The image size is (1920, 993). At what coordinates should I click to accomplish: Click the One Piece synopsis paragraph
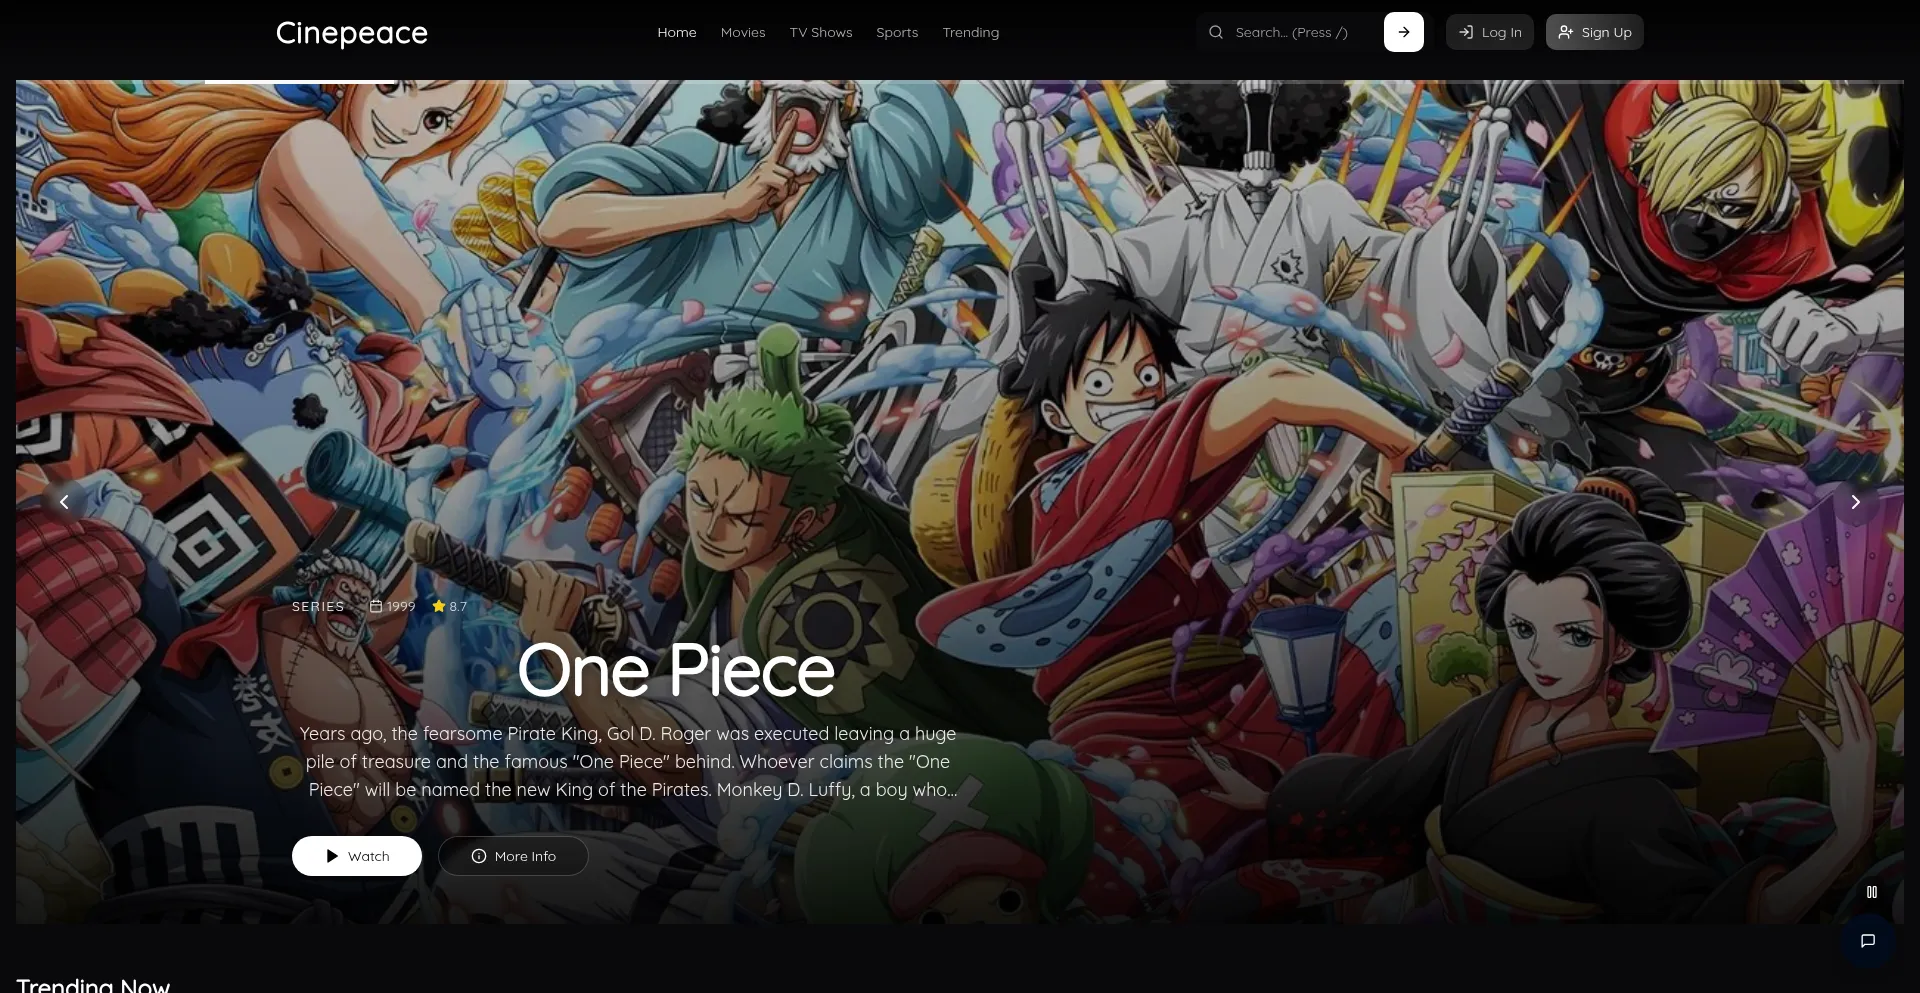(x=629, y=761)
